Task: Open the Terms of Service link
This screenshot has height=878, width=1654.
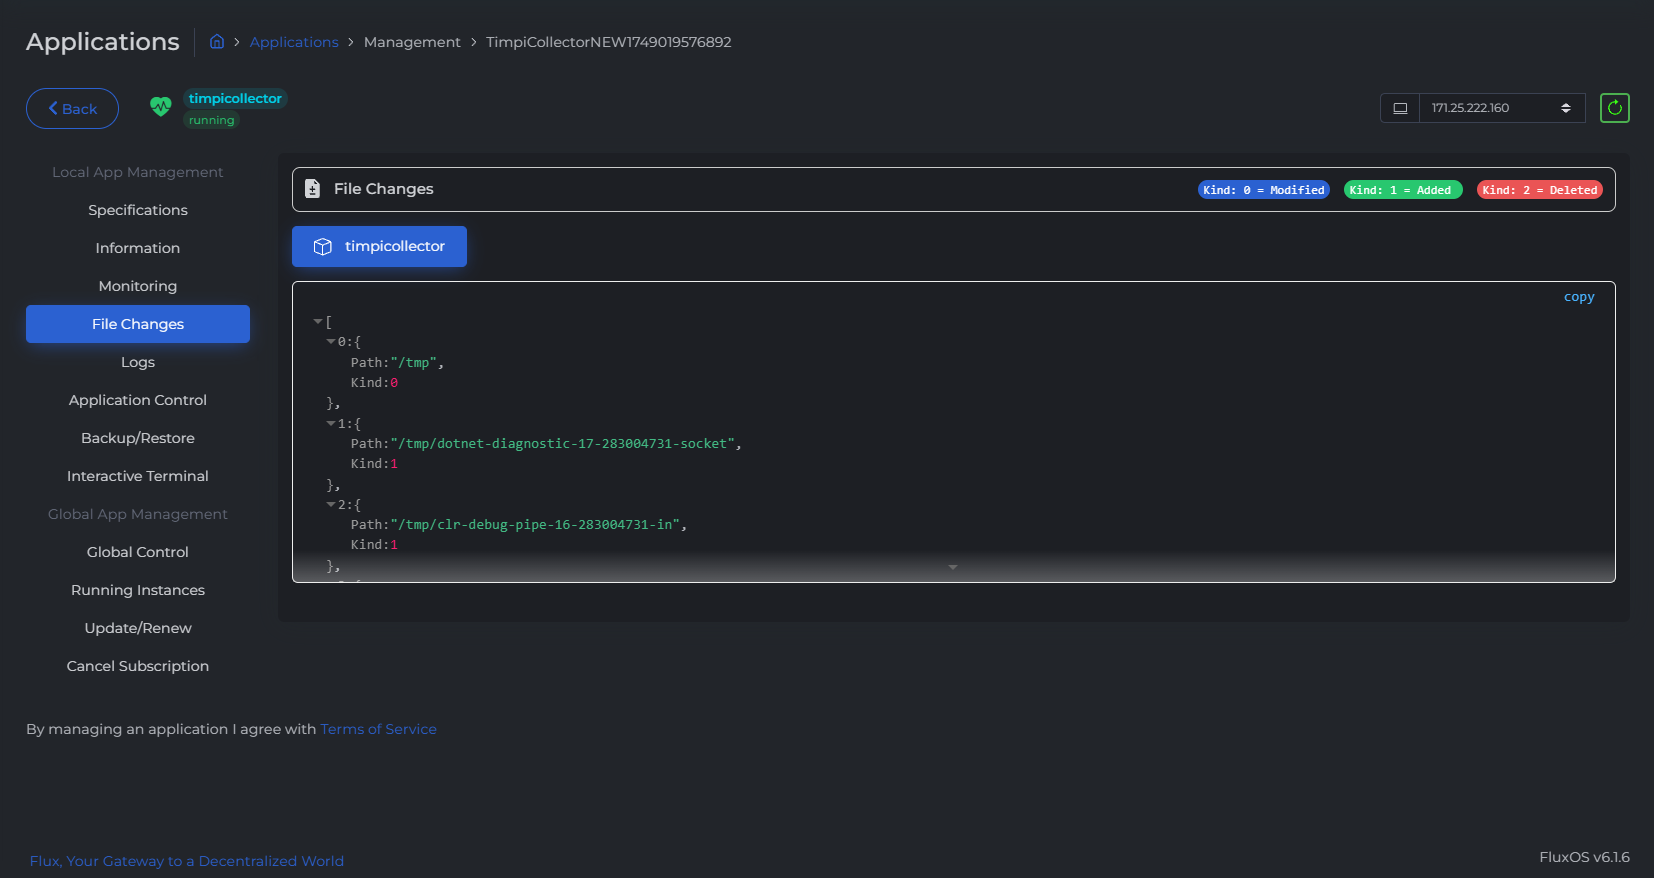Action: click(x=378, y=729)
